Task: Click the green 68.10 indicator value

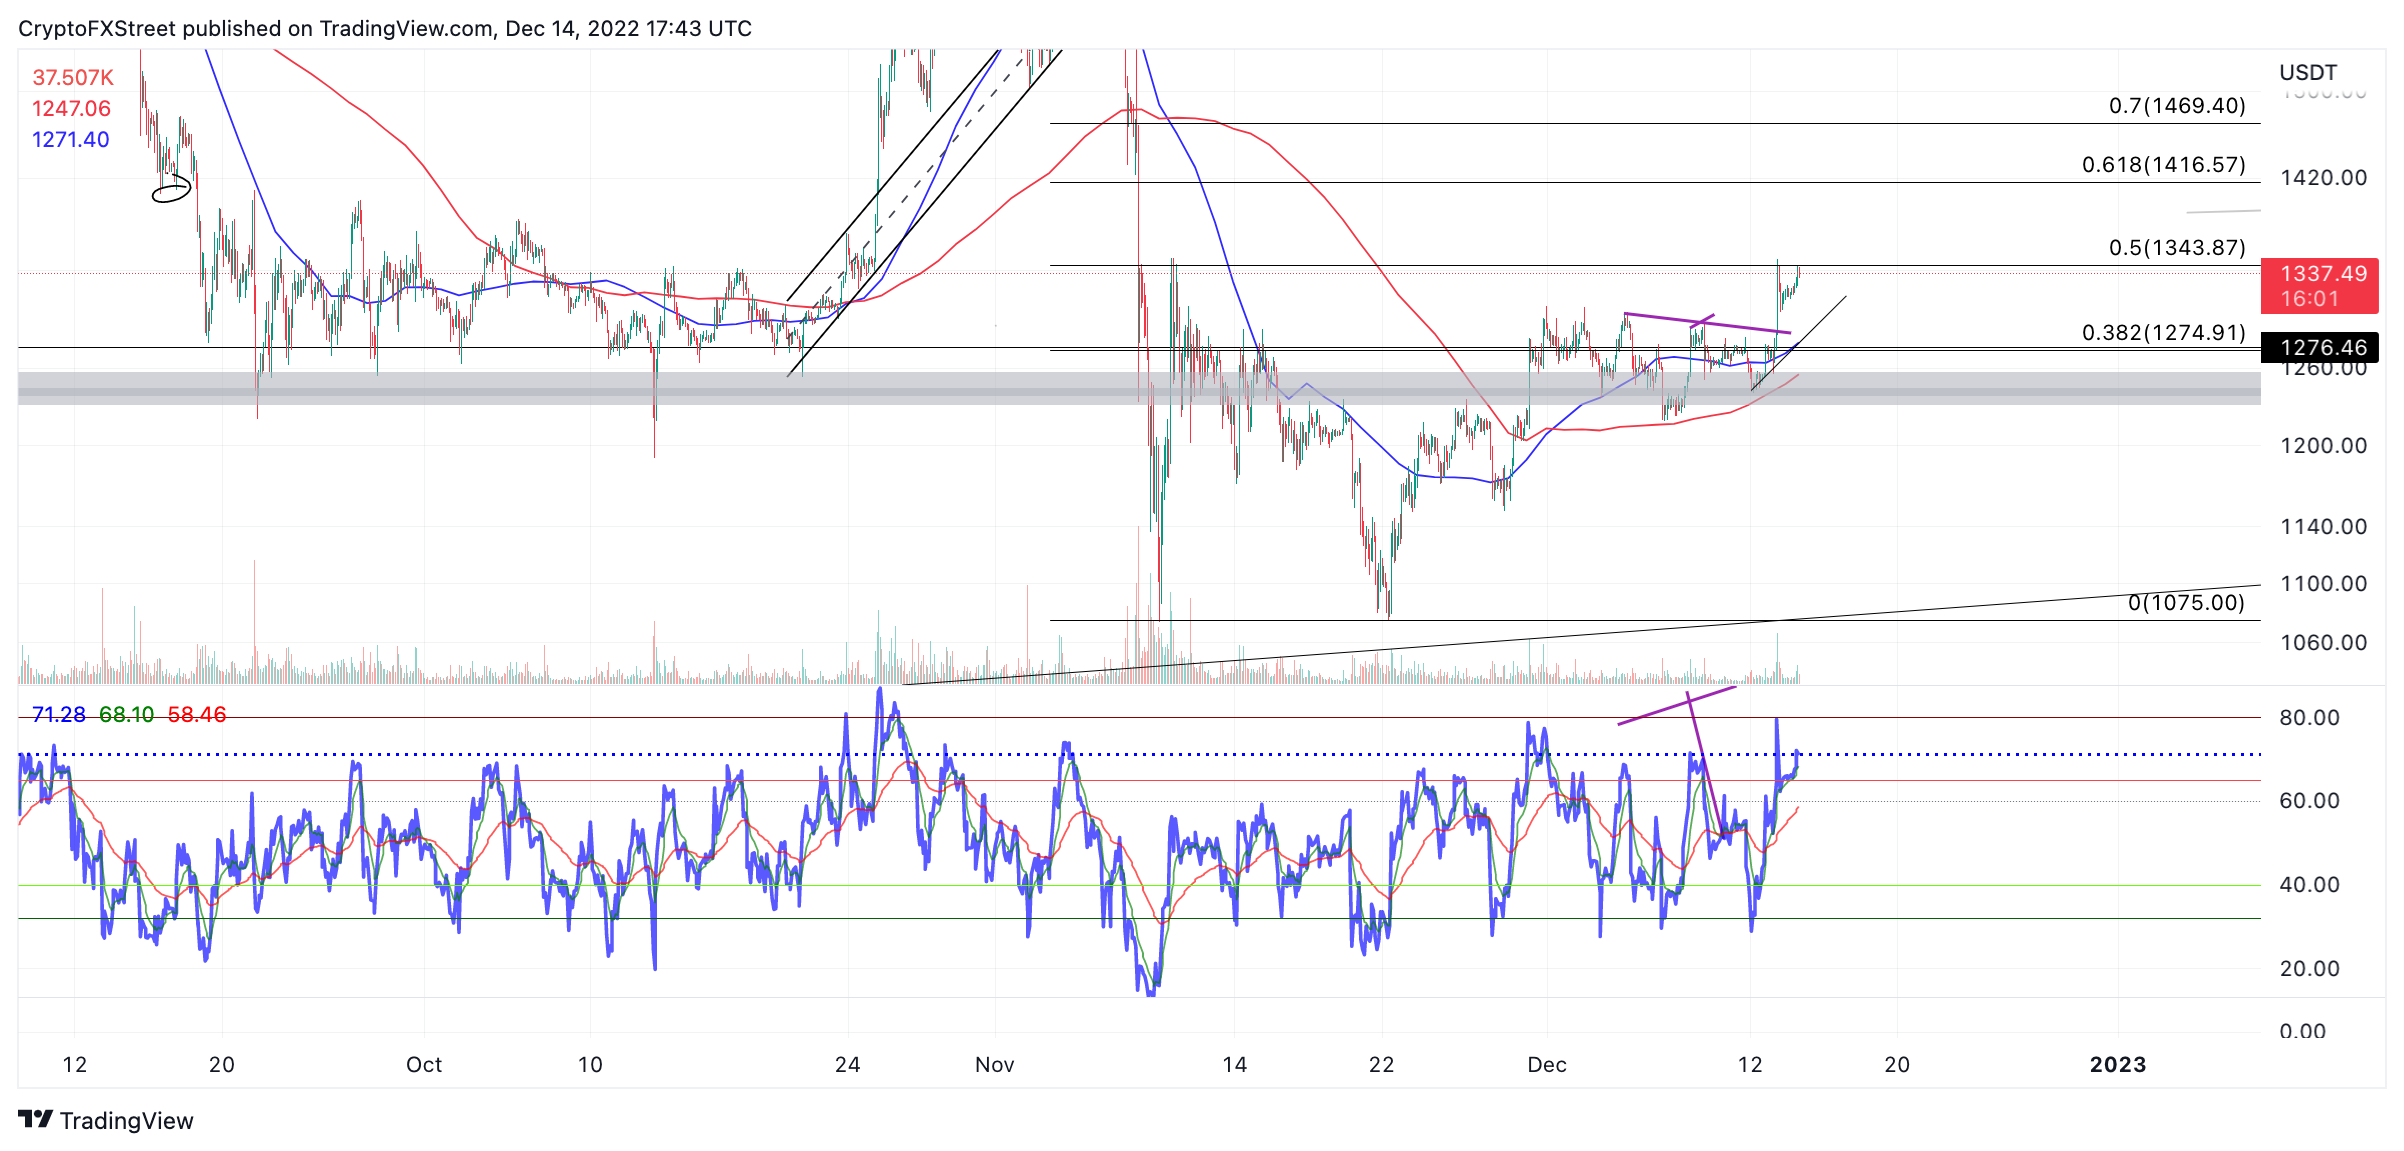Action: tap(126, 714)
